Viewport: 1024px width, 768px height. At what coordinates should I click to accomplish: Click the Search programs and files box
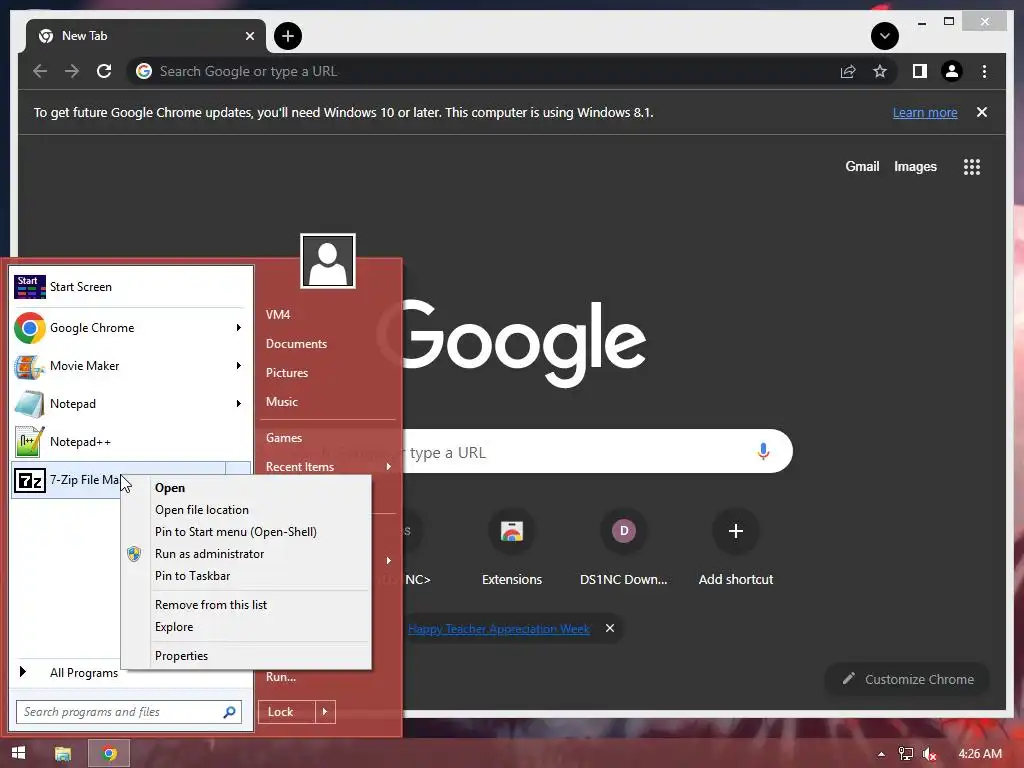[x=129, y=712]
